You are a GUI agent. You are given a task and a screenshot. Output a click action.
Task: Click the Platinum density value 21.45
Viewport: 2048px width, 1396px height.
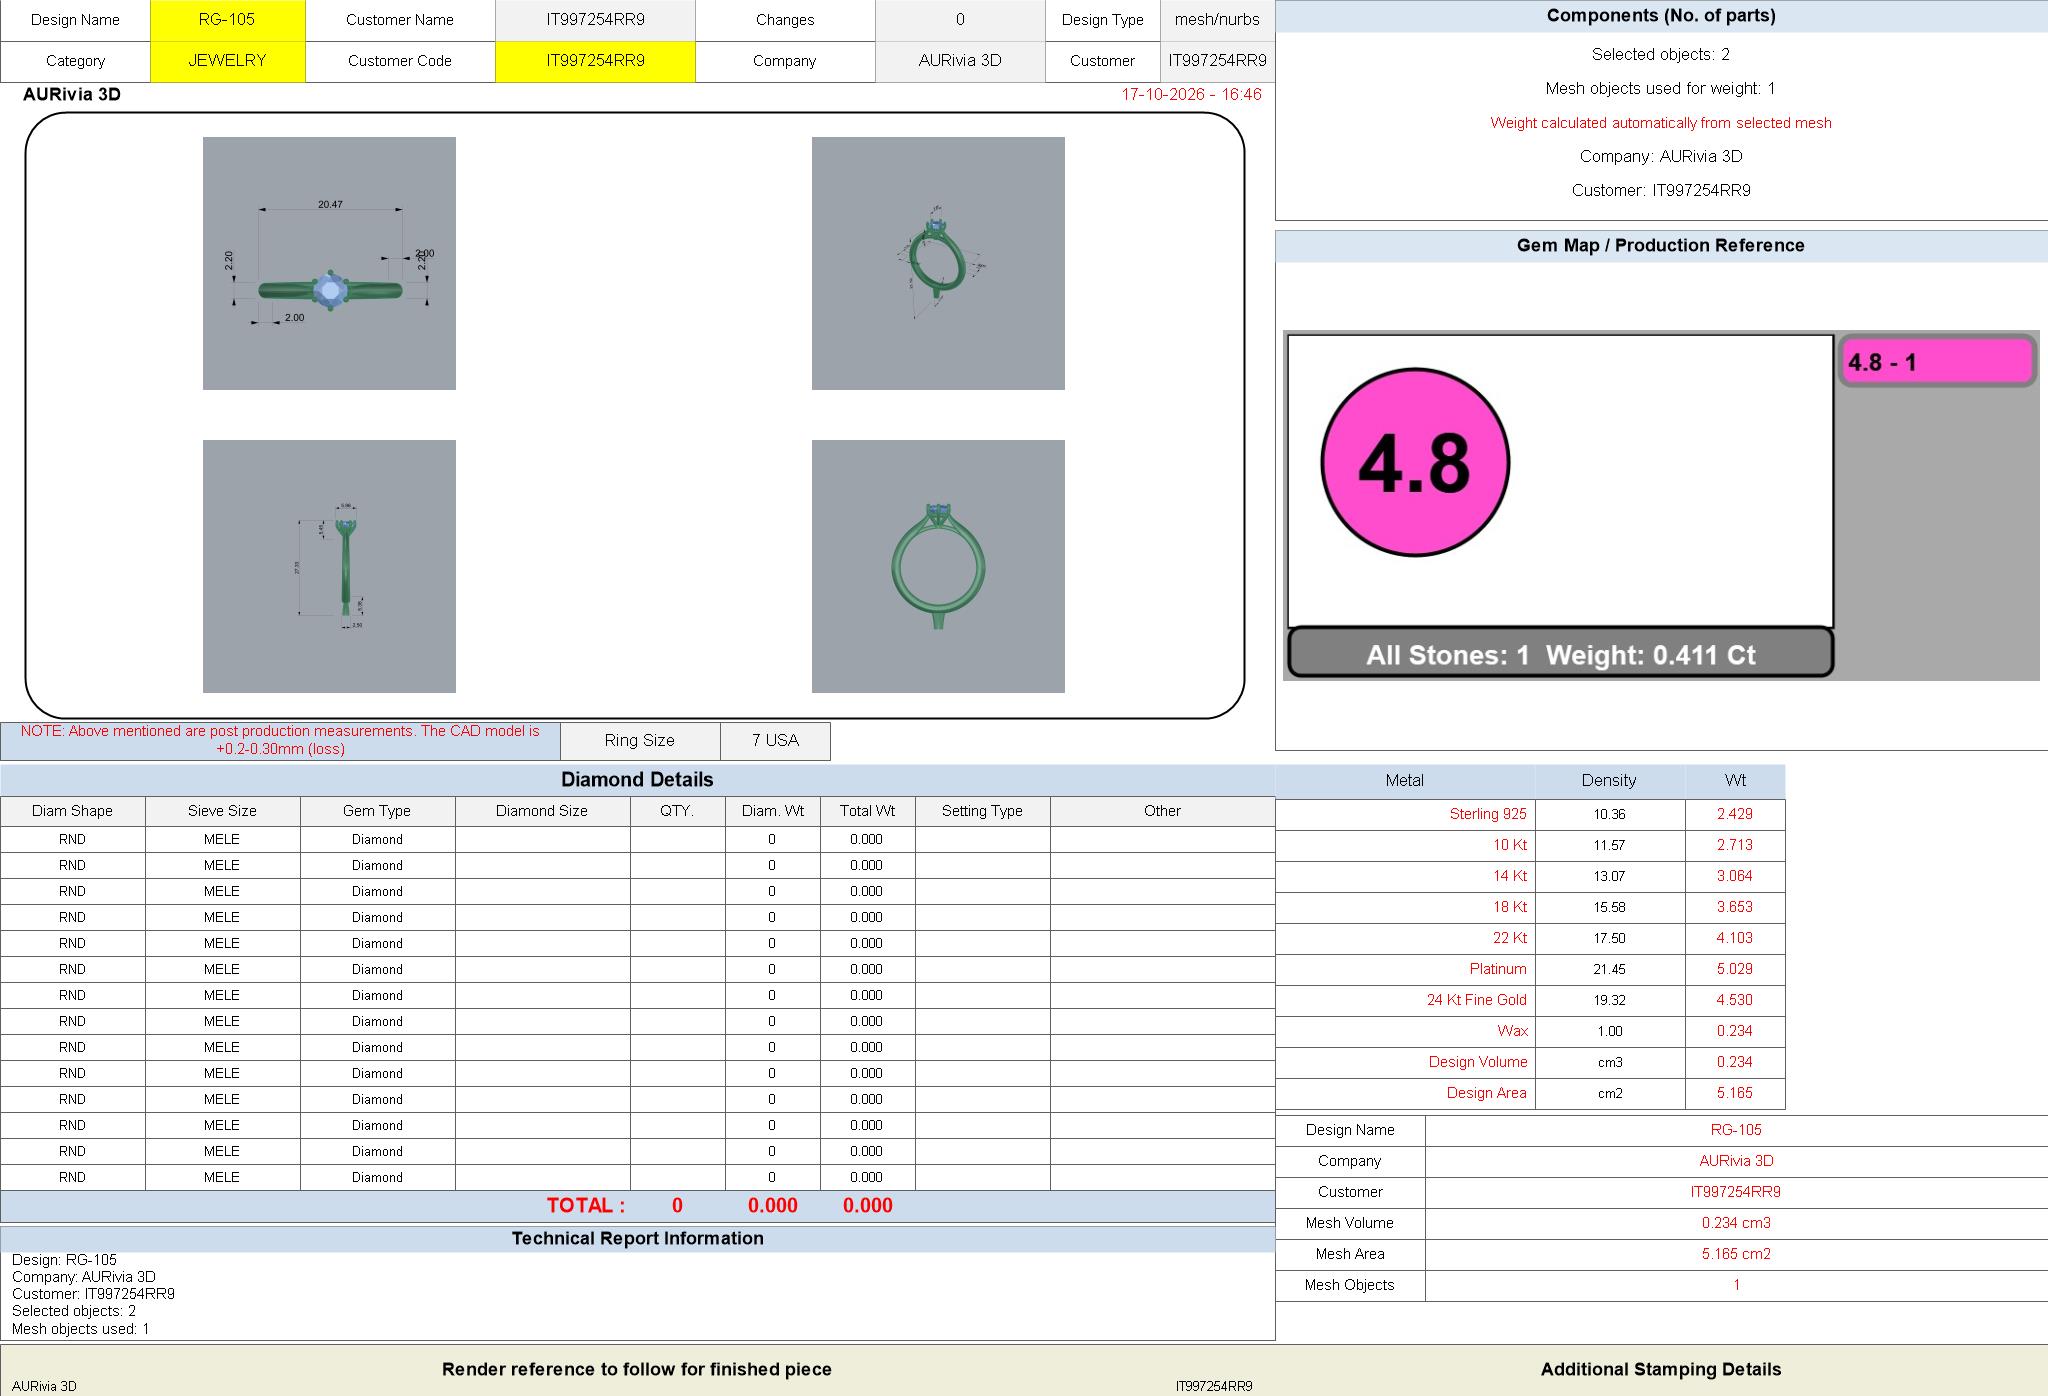tap(1609, 969)
